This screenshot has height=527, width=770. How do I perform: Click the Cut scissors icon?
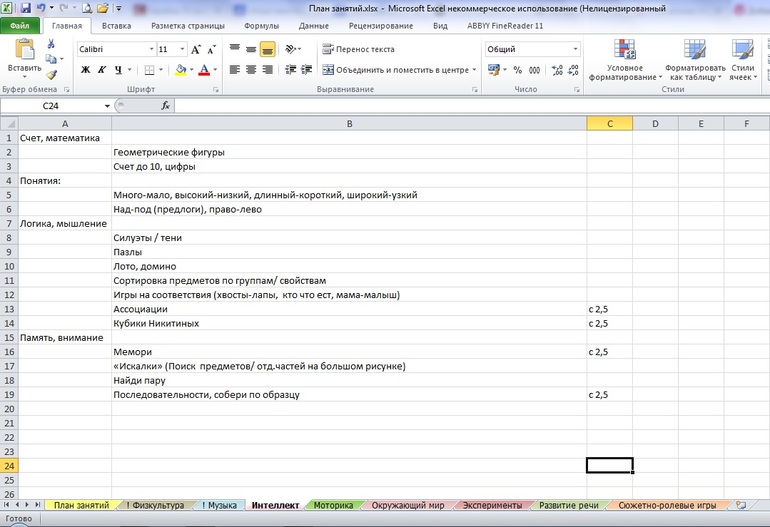[x=51, y=44]
